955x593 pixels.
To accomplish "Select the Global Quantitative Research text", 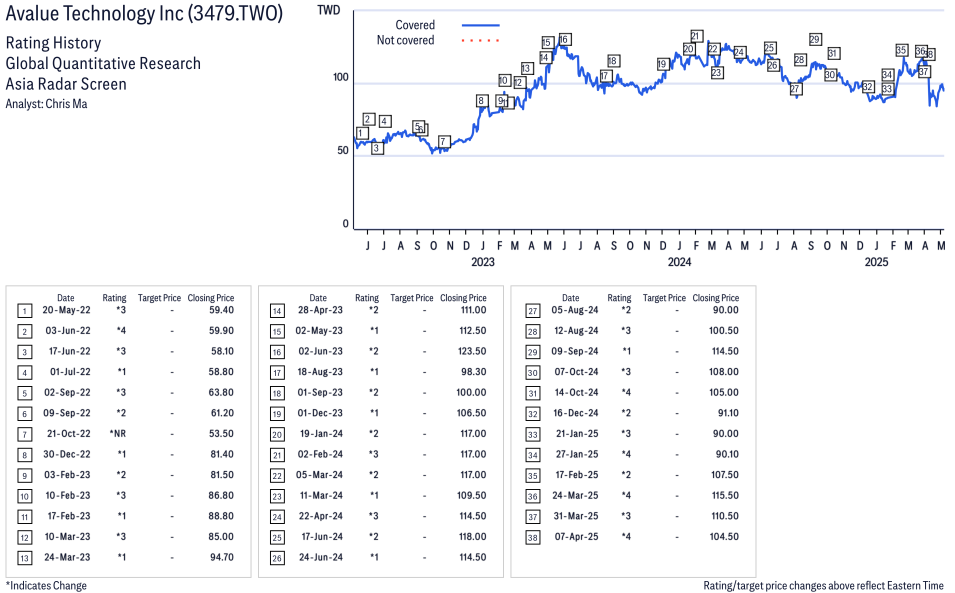I will (104, 63).
